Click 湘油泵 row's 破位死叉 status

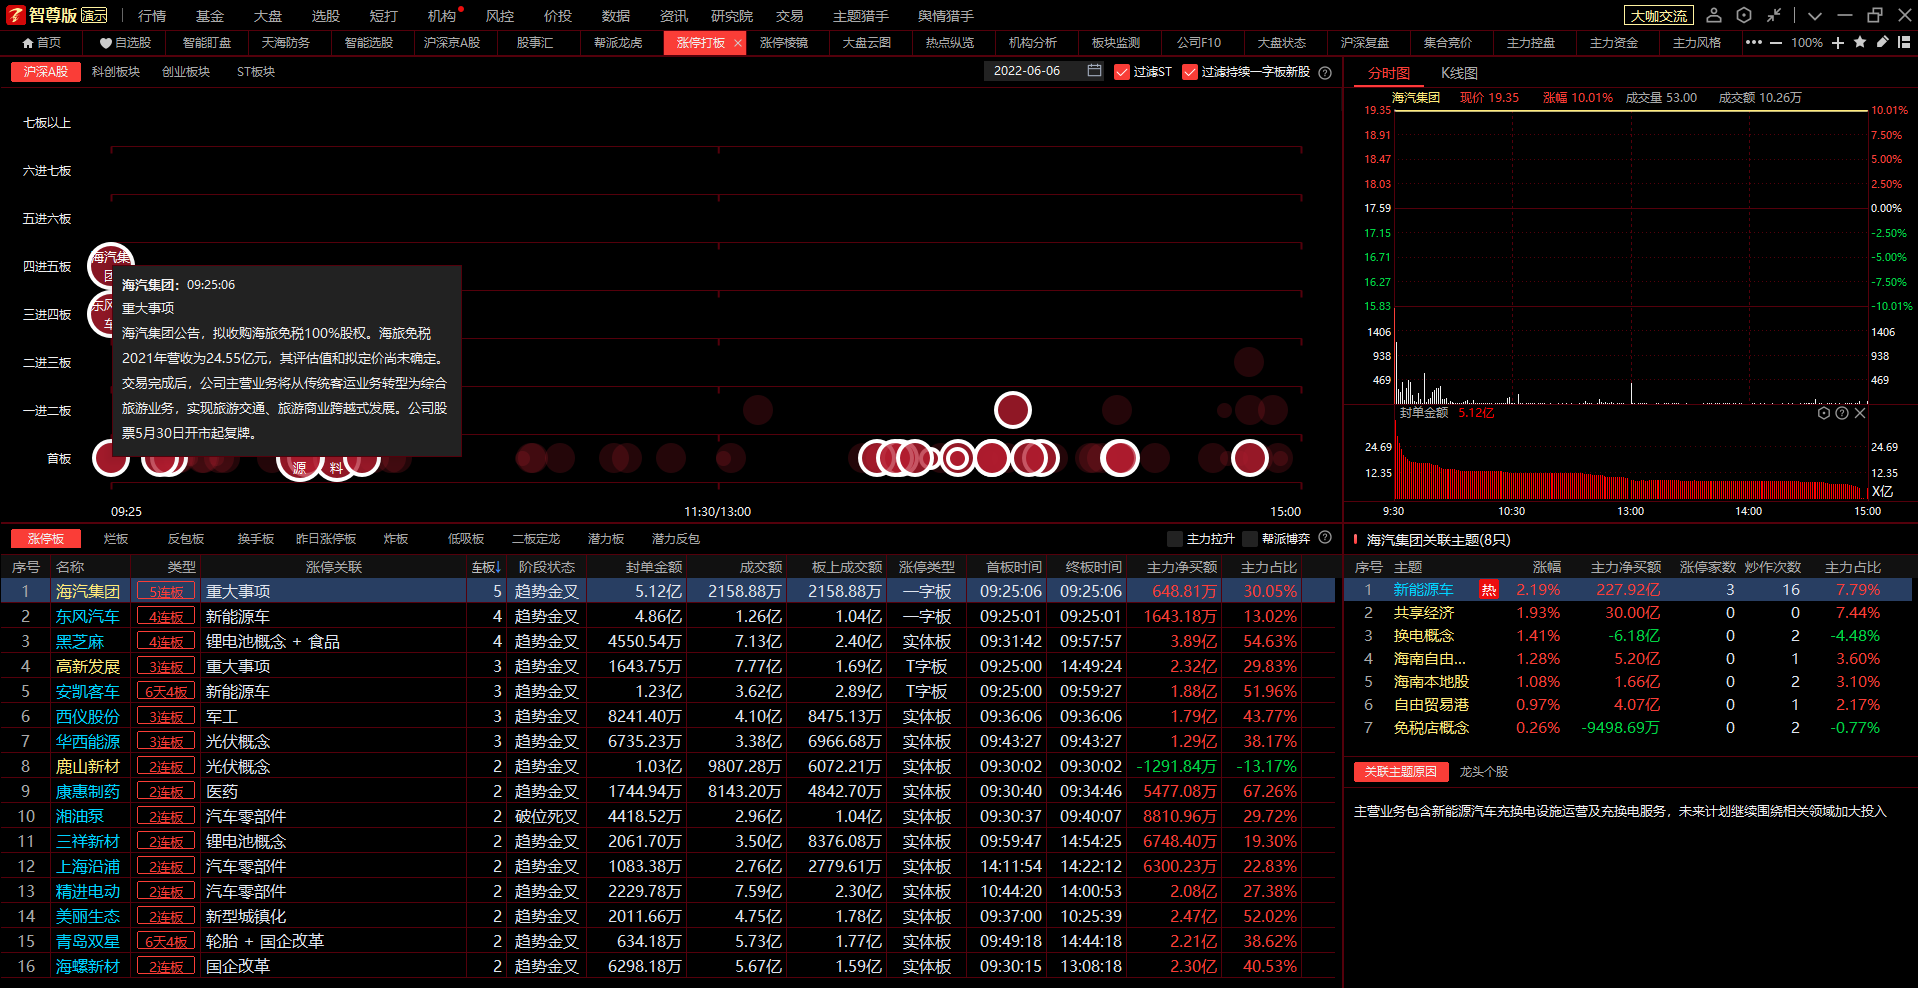(x=546, y=817)
